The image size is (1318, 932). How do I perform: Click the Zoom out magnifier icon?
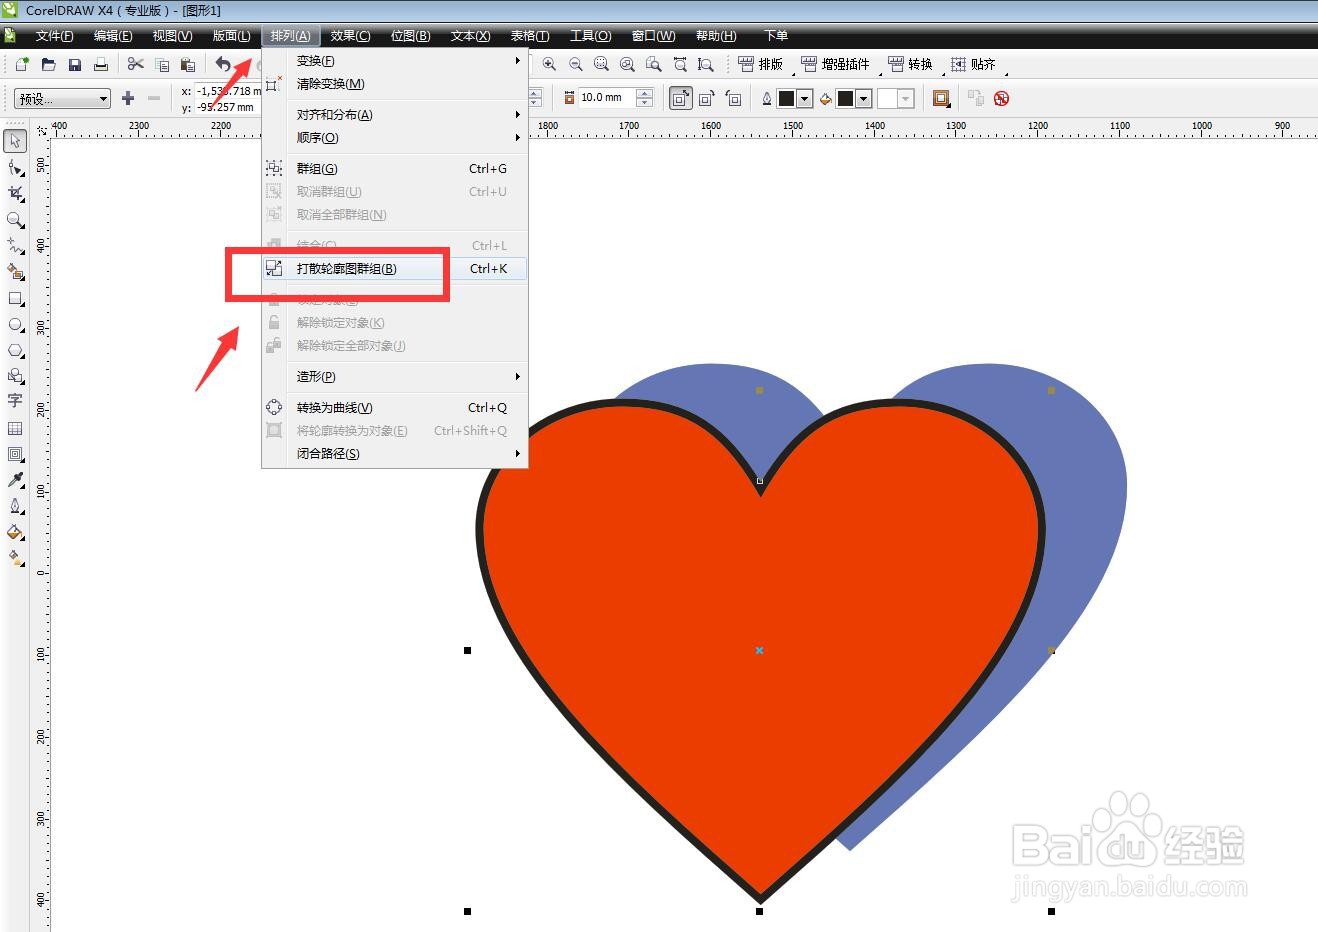575,64
